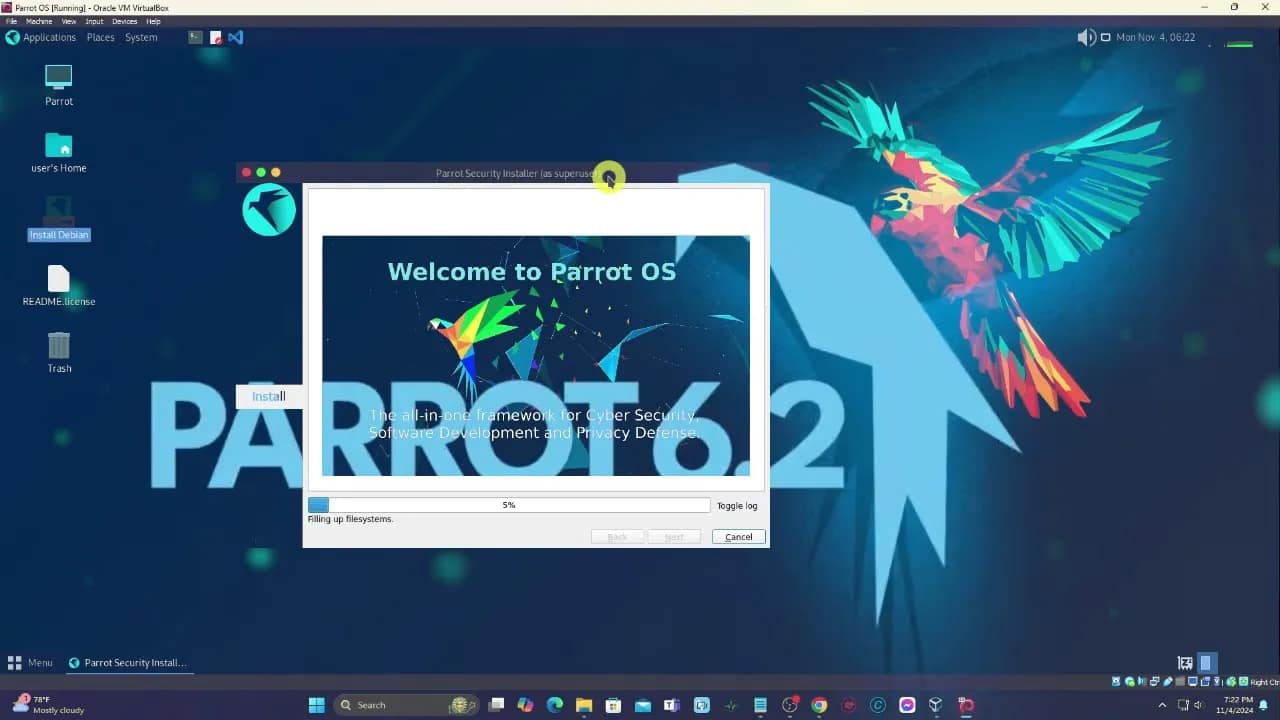
Task: Click the Install label beside the installer window
Action: pos(268,396)
